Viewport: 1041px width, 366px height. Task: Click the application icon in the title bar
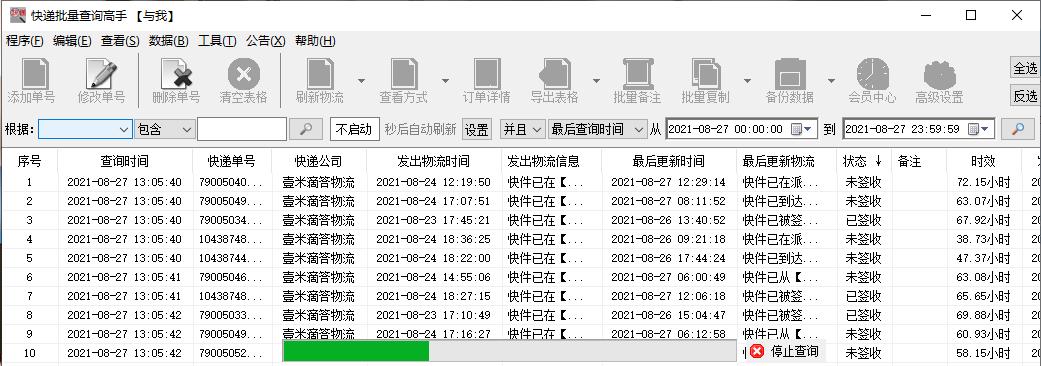click(x=17, y=15)
